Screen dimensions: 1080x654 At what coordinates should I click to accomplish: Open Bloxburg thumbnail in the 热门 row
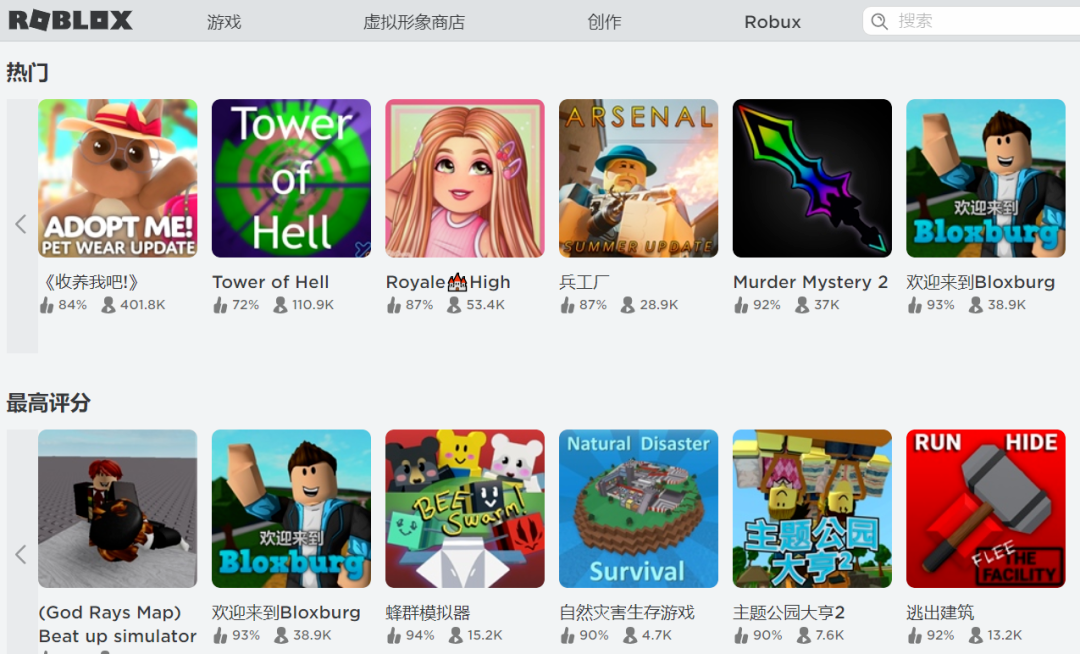tap(986, 178)
